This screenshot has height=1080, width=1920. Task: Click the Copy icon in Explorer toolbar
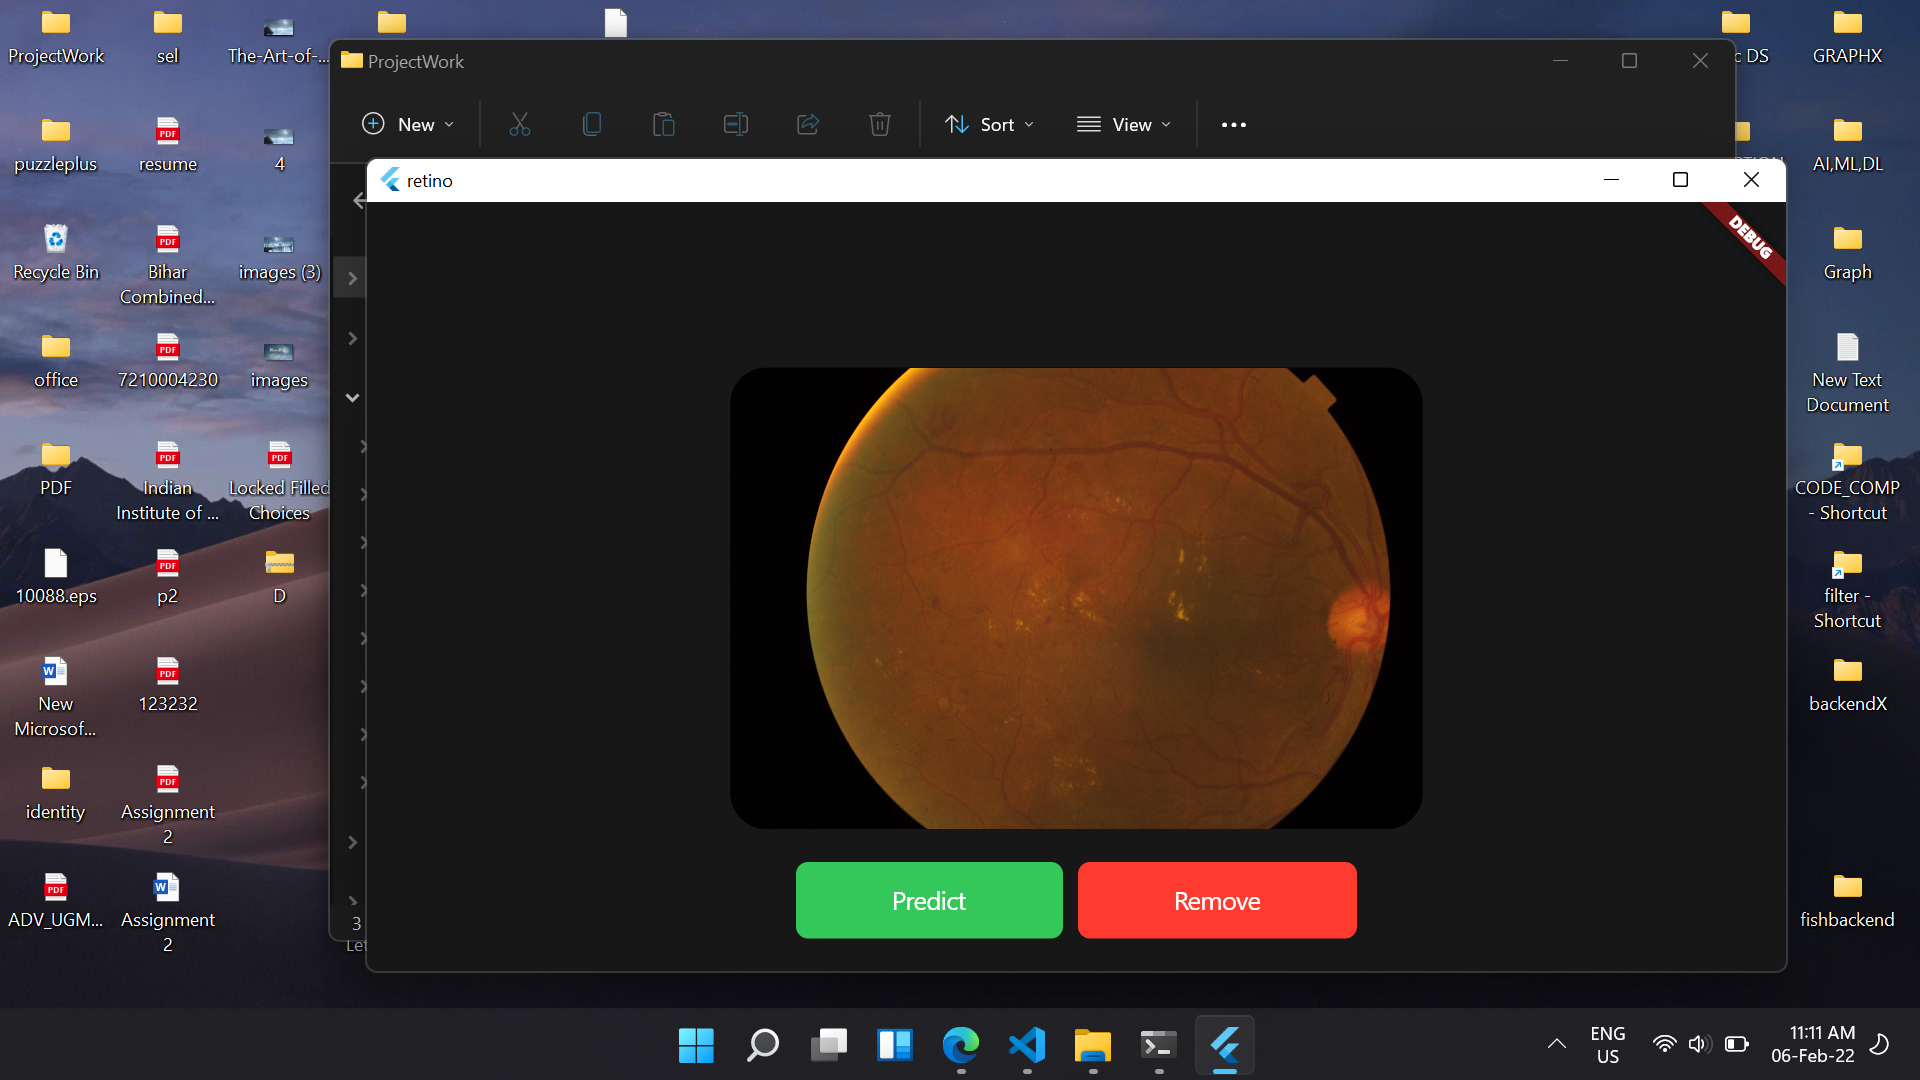click(592, 124)
